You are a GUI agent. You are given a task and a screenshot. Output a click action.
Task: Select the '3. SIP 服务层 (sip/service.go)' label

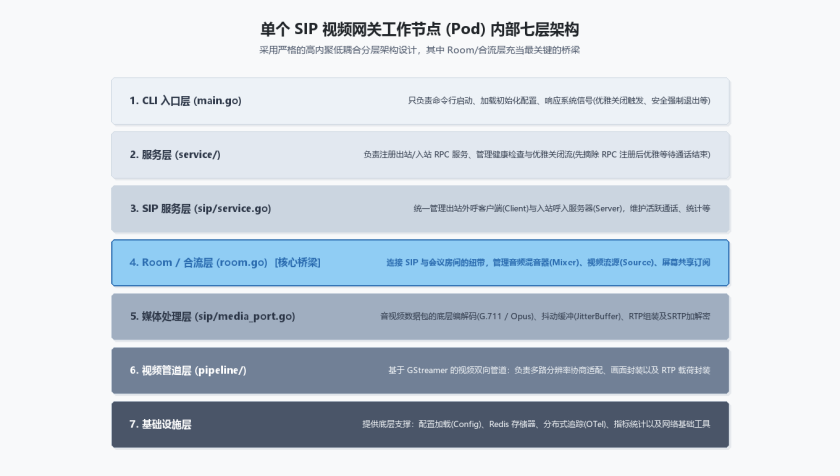(x=200, y=209)
